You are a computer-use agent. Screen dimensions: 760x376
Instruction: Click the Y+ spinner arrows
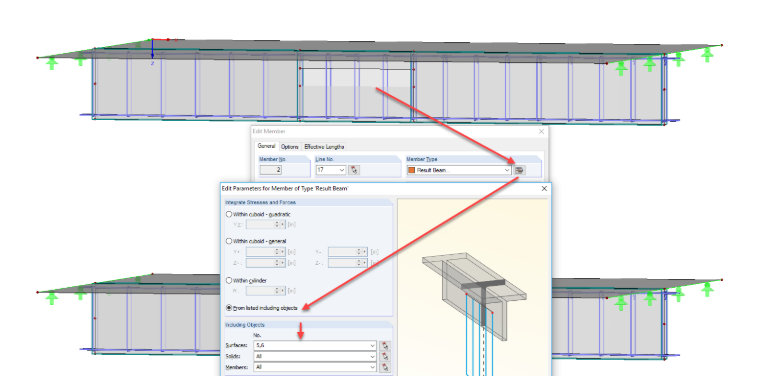278,251
